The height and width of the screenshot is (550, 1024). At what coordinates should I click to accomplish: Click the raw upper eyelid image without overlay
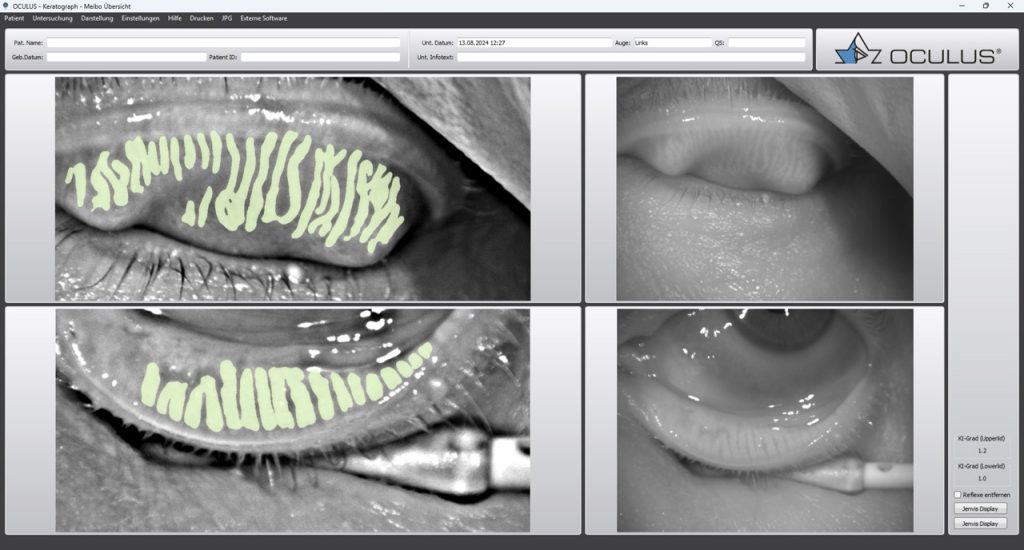click(764, 189)
